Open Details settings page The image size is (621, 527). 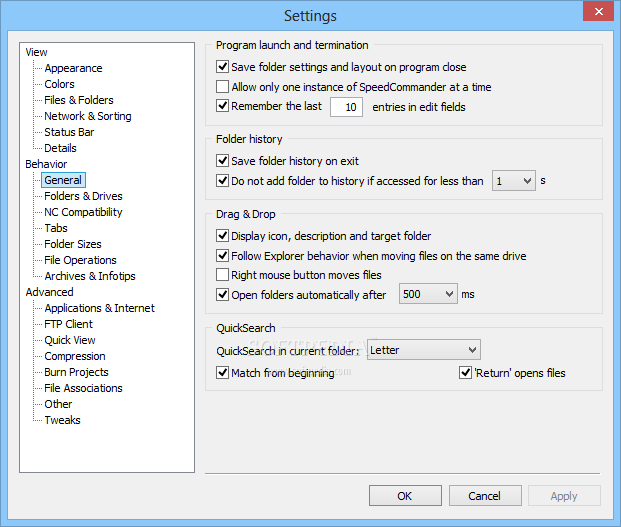[x=60, y=148]
